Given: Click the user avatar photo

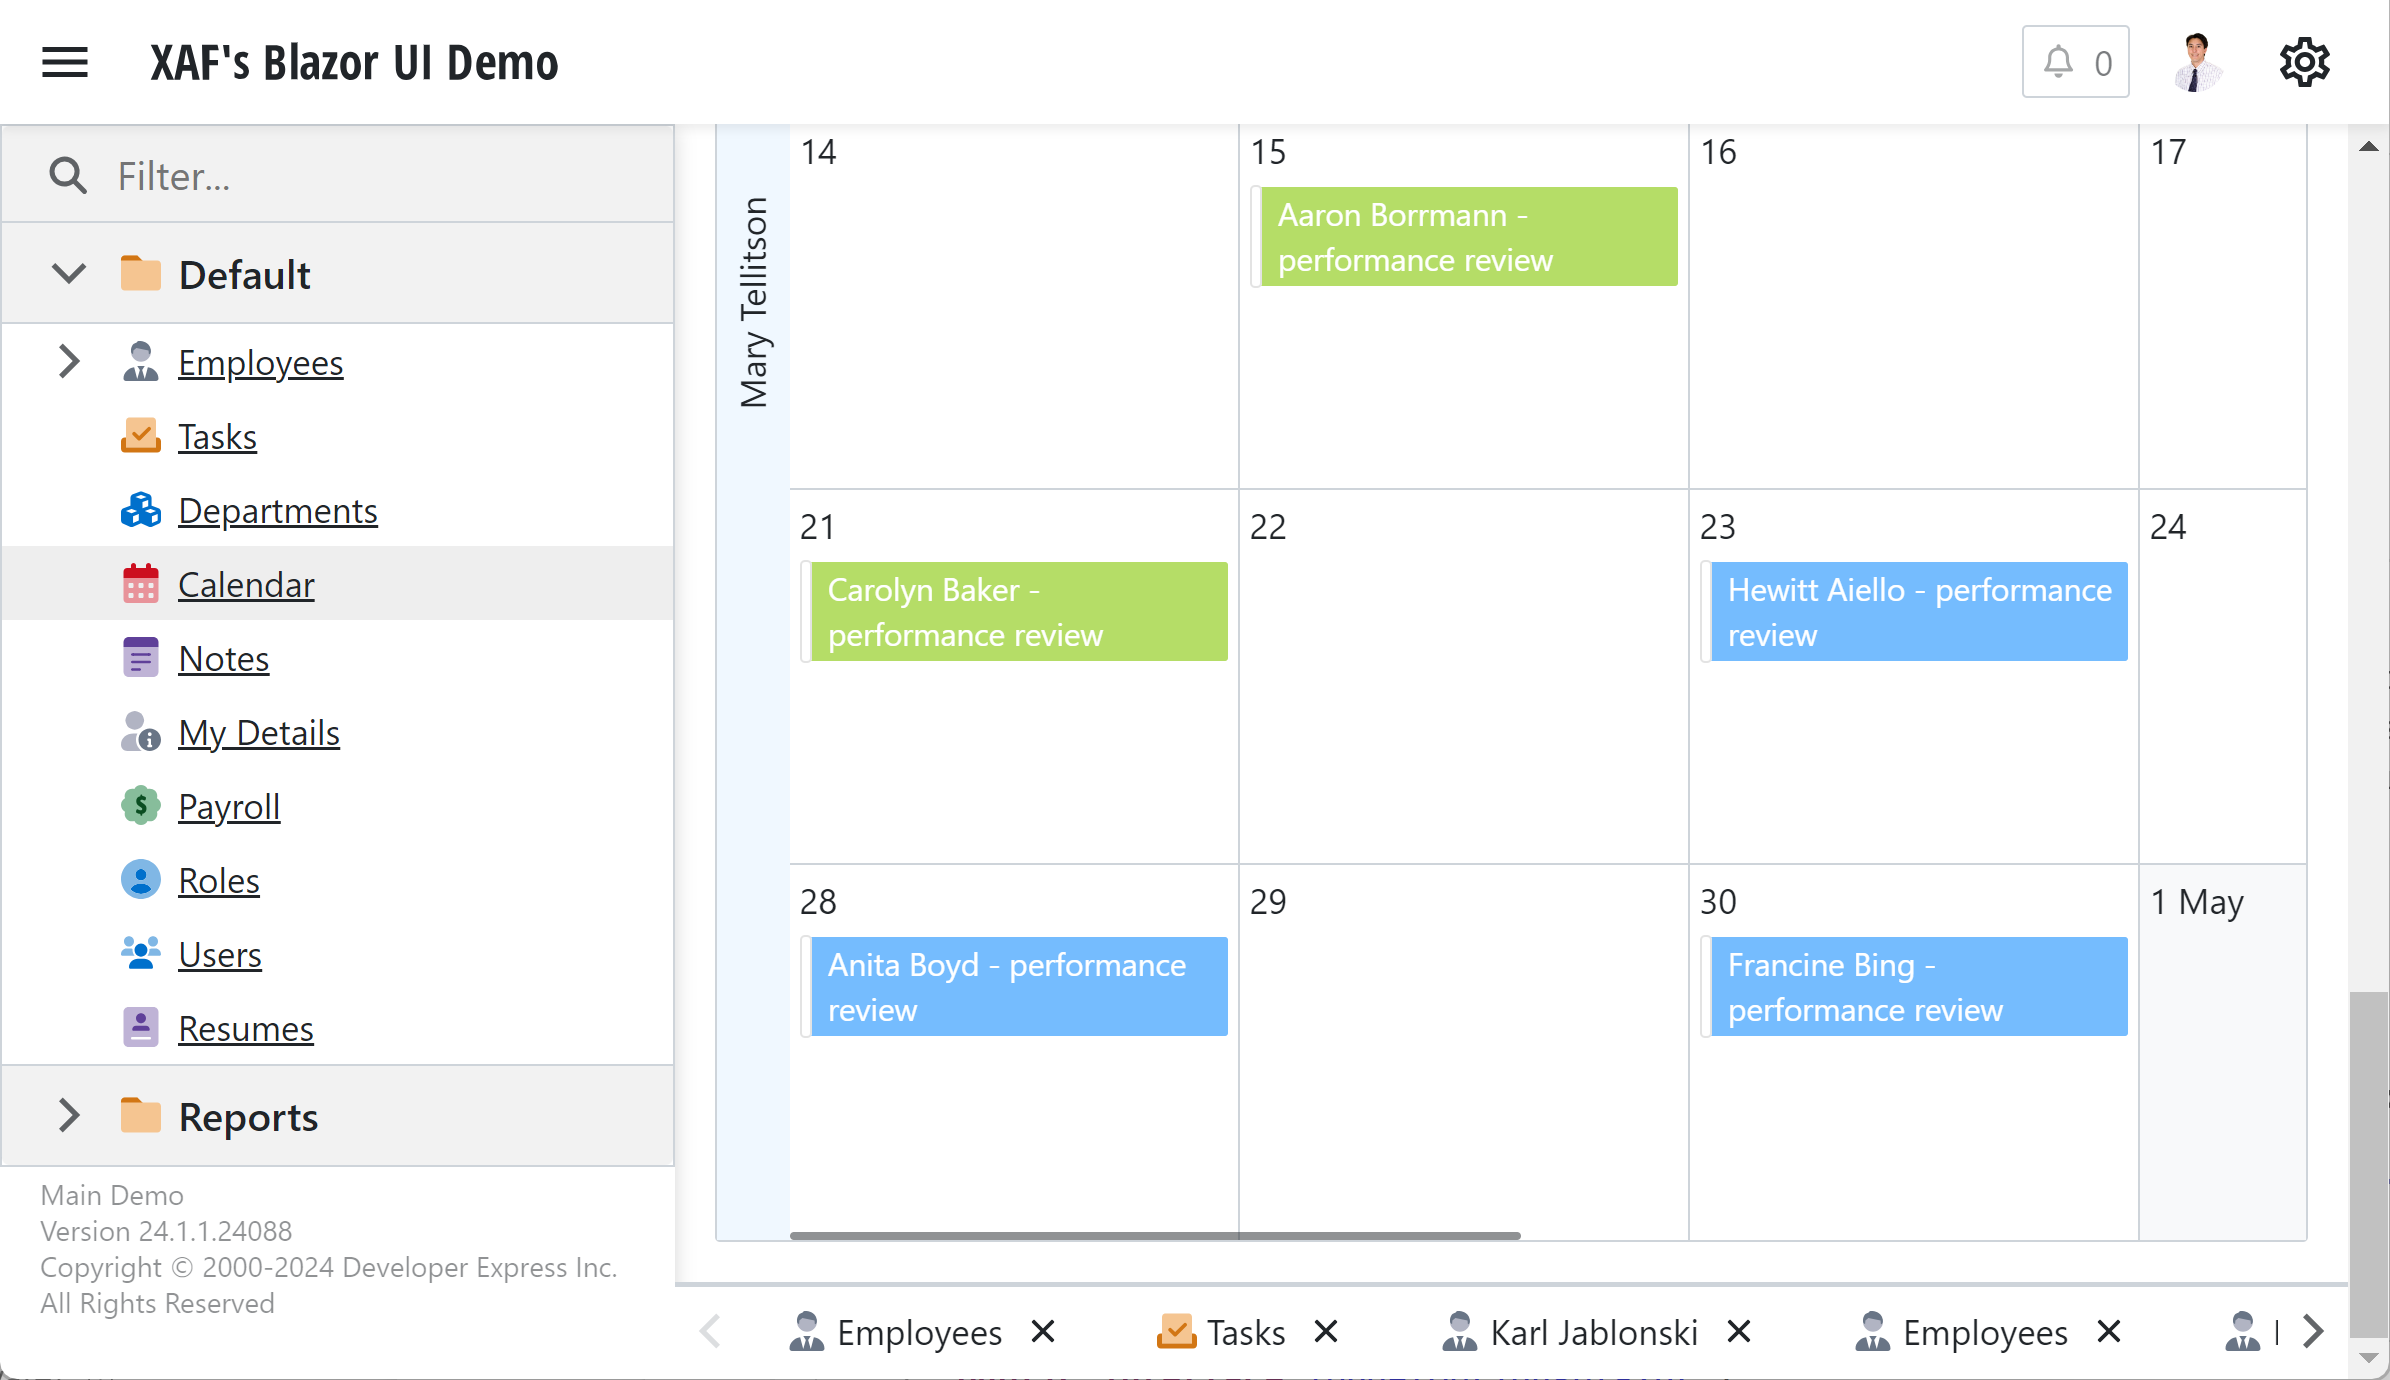Looking at the screenshot, I should coord(2196,62).
